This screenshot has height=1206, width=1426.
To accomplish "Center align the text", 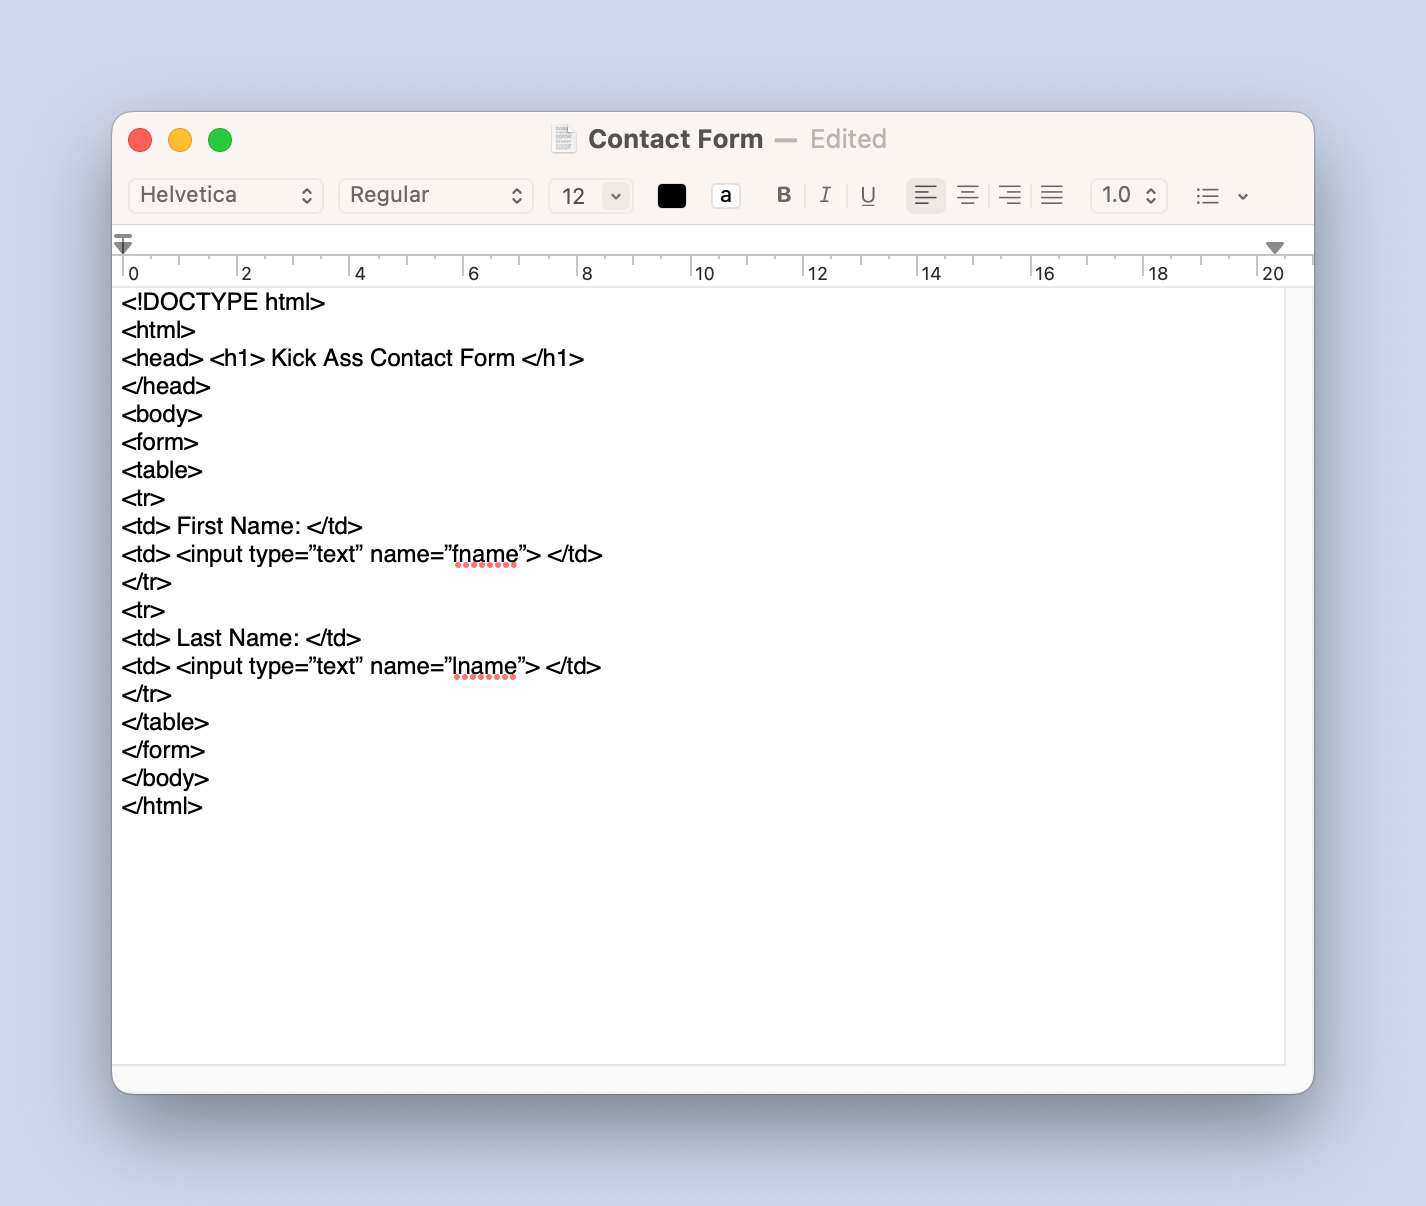I will [x=967, y=195].
